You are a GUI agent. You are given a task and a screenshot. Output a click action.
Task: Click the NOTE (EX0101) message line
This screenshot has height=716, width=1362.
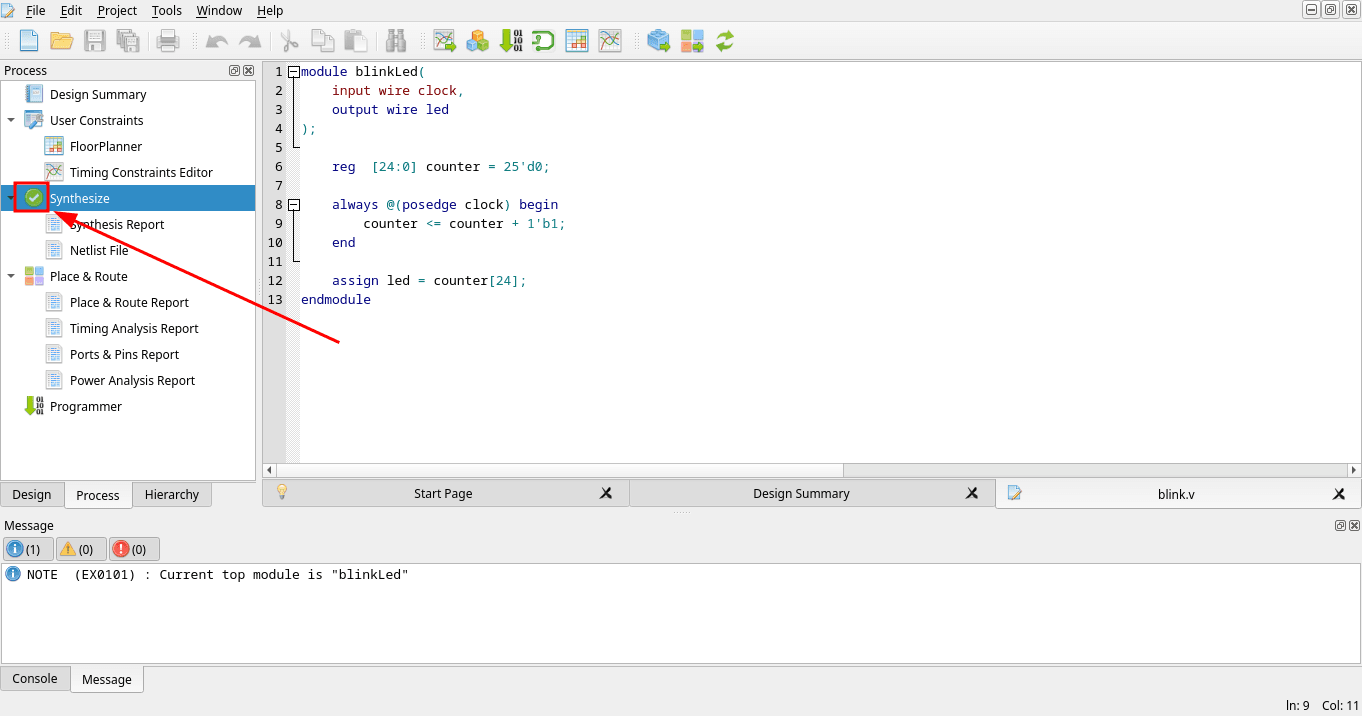coord(218,574)
